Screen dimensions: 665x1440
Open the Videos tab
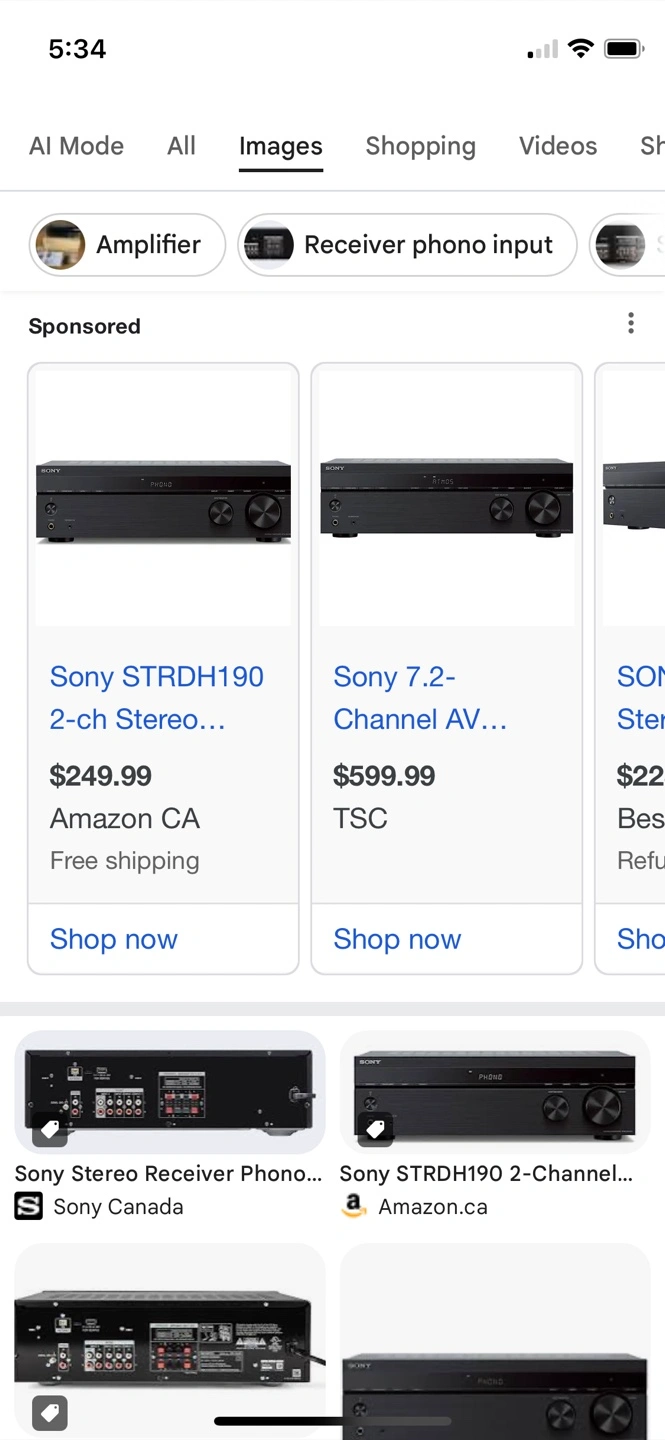(x=557, y=146)
